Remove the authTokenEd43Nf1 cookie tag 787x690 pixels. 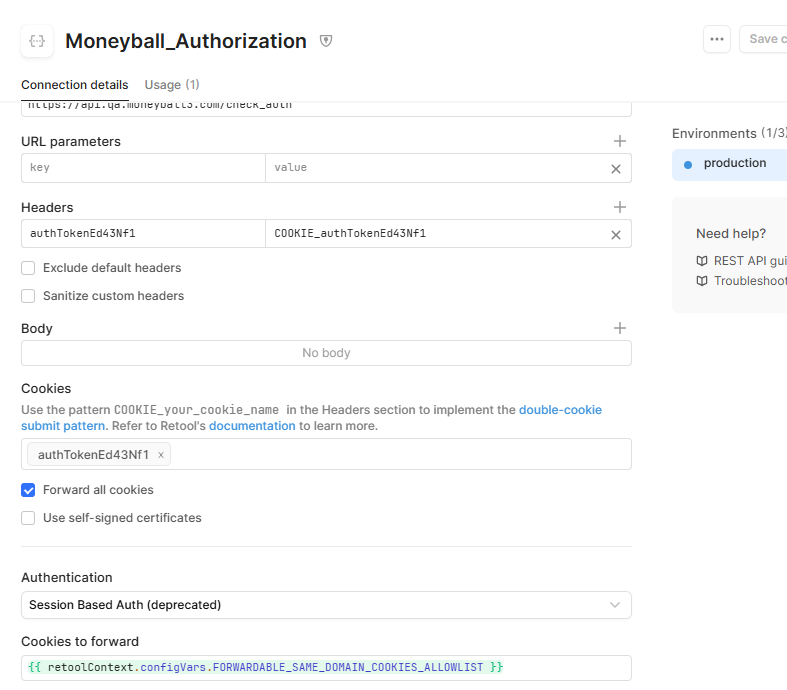[x=161, y=455]
